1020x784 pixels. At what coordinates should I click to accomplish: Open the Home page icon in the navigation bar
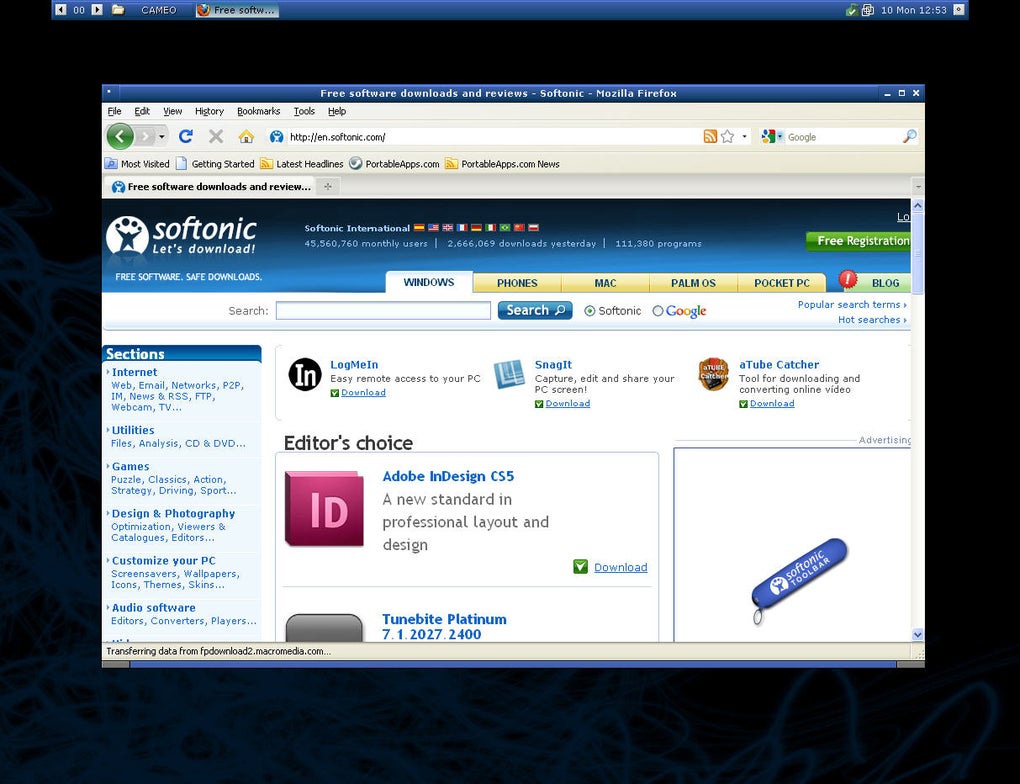point(246,137)
